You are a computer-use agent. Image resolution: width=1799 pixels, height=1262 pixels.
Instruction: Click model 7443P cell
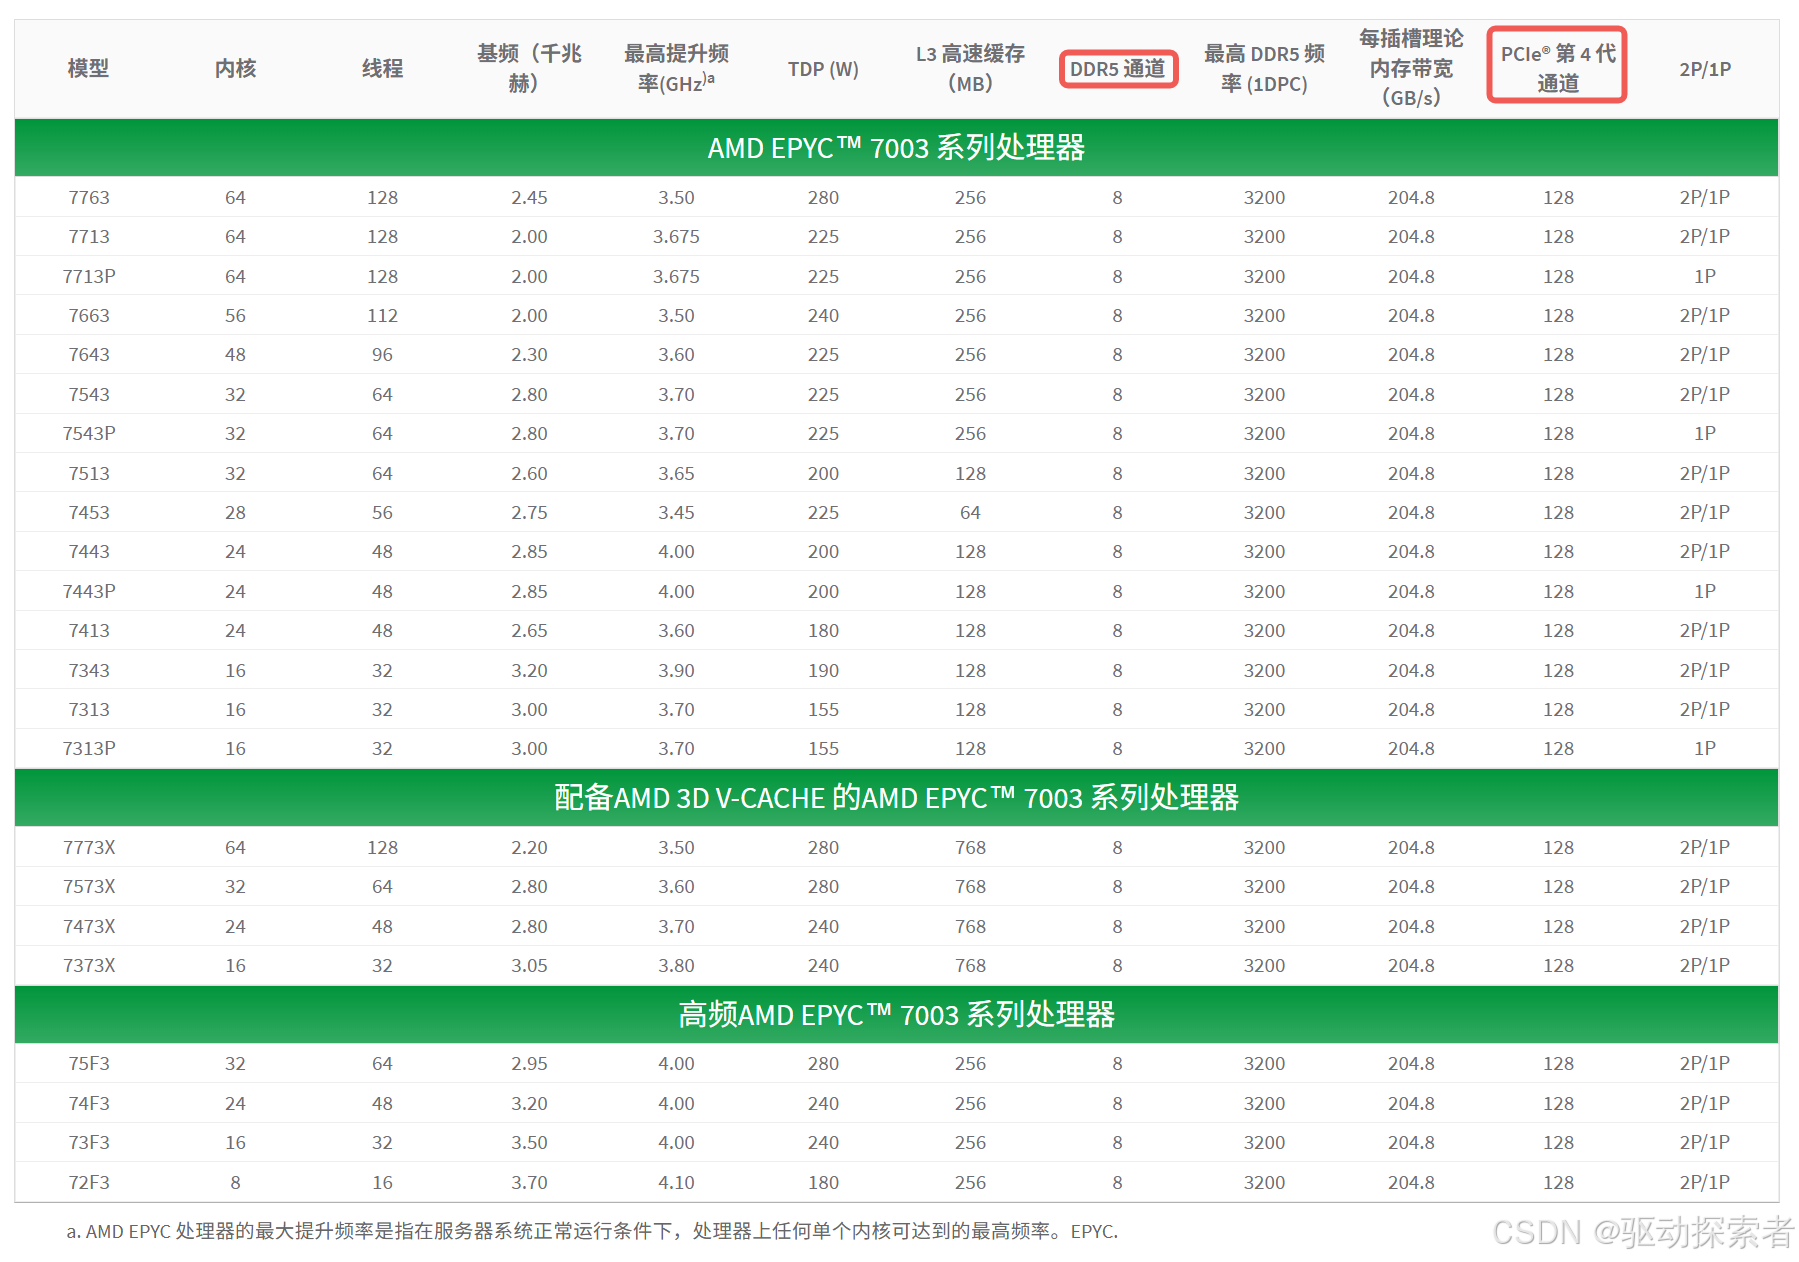88,592
